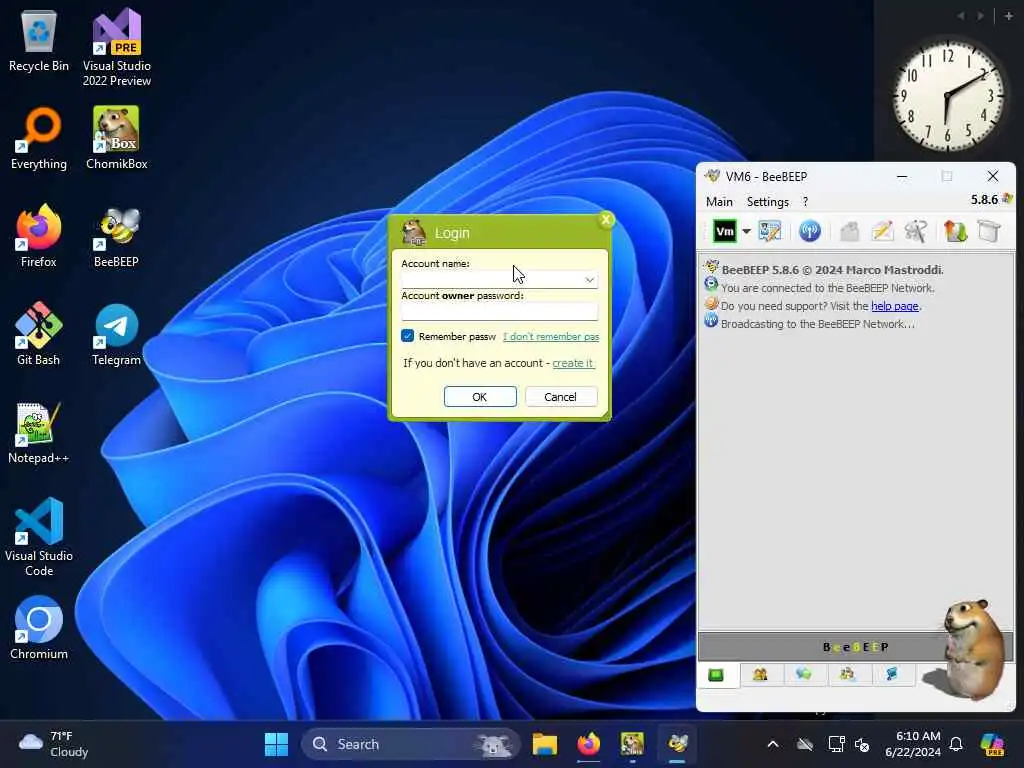Screen dimensions: 1024x768
Task: Switch to the blue network tab in BeeBEEP
Action: click(891, 675)
